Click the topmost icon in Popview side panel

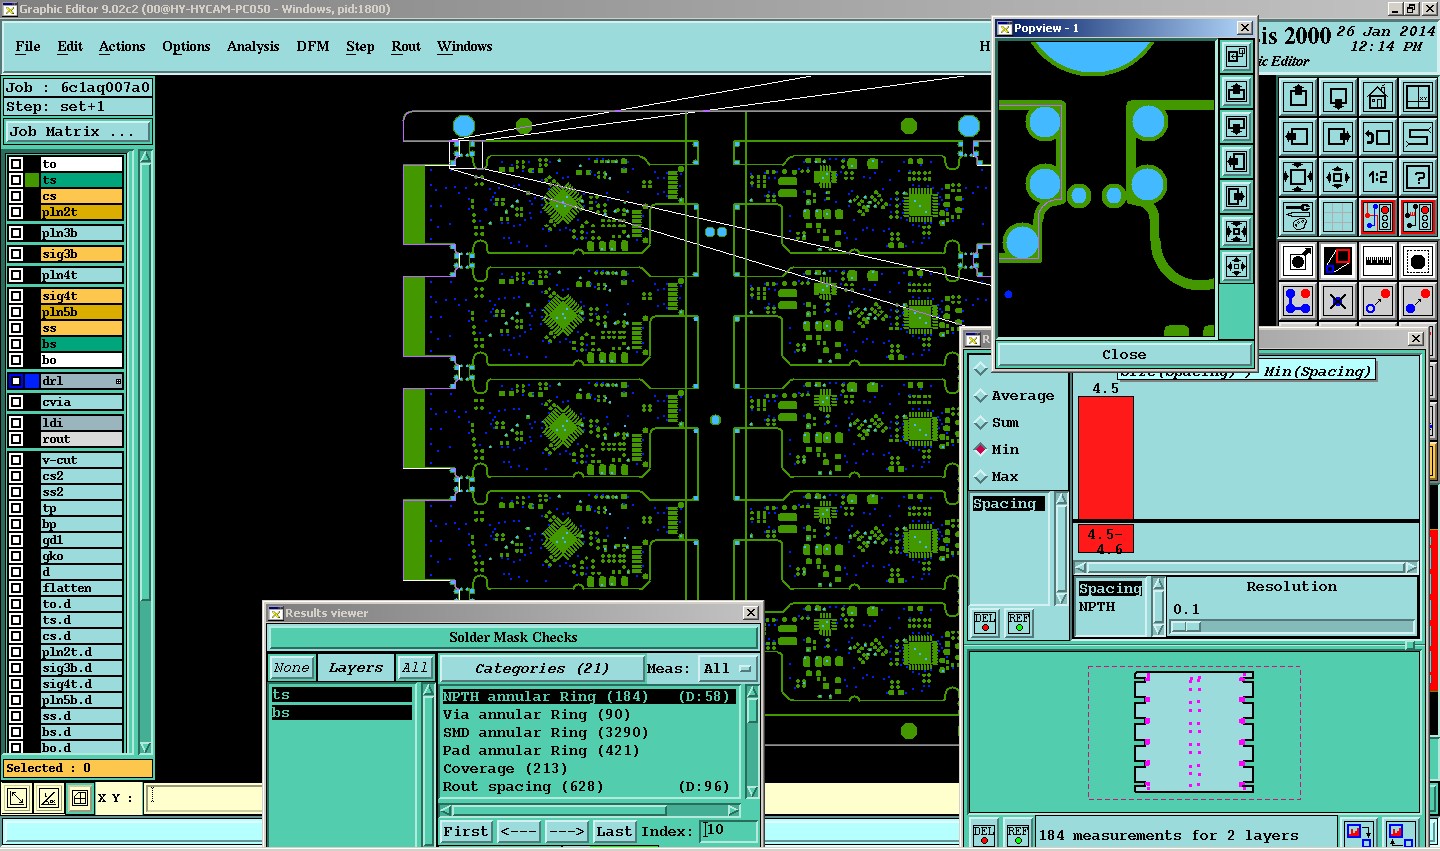tap(1237, 57)
